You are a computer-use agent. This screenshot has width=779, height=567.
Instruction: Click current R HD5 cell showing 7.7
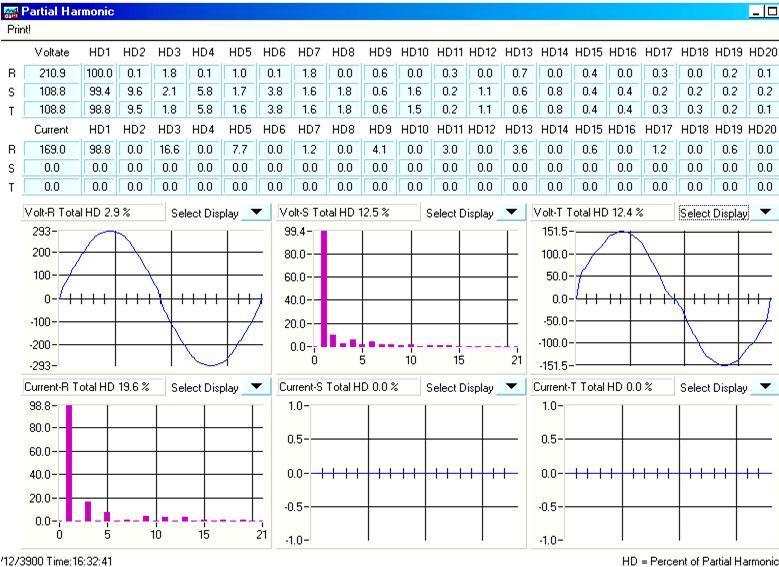(239, 150)
